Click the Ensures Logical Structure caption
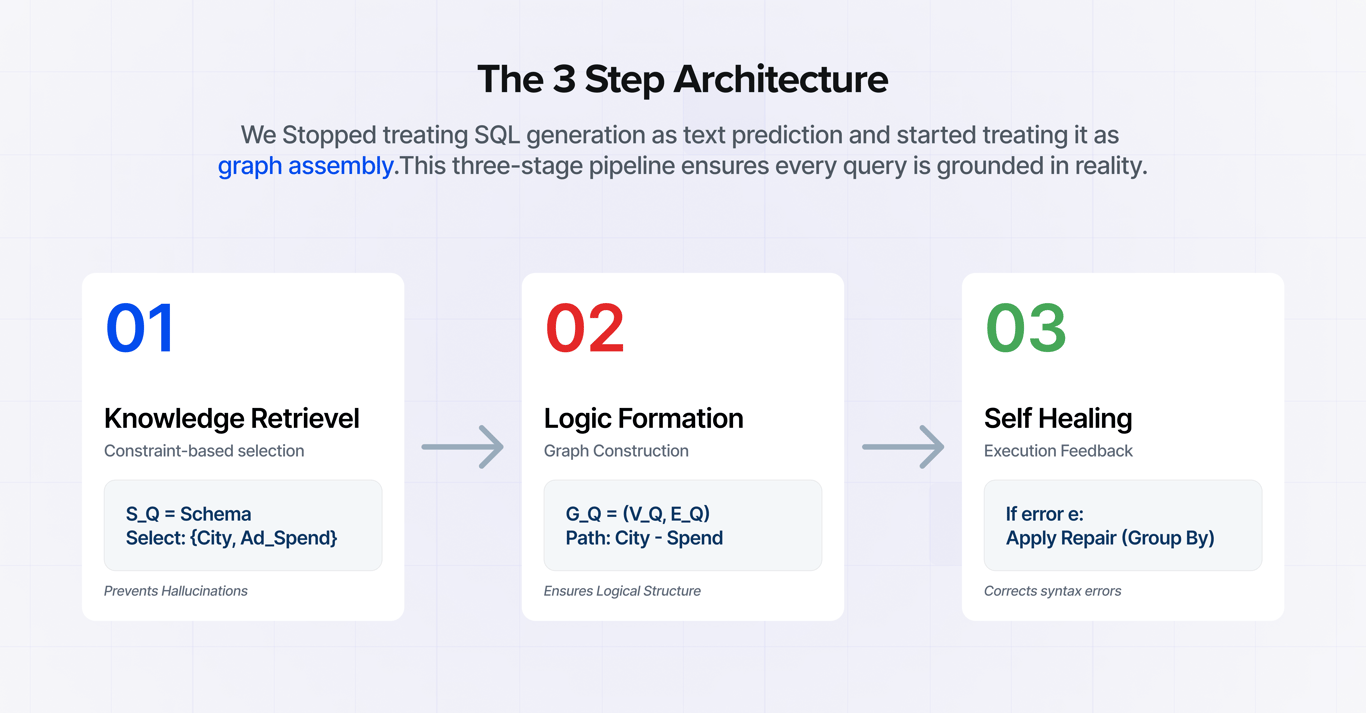The width and height of the screenshot is (1366, 713). tap(622, 591)
